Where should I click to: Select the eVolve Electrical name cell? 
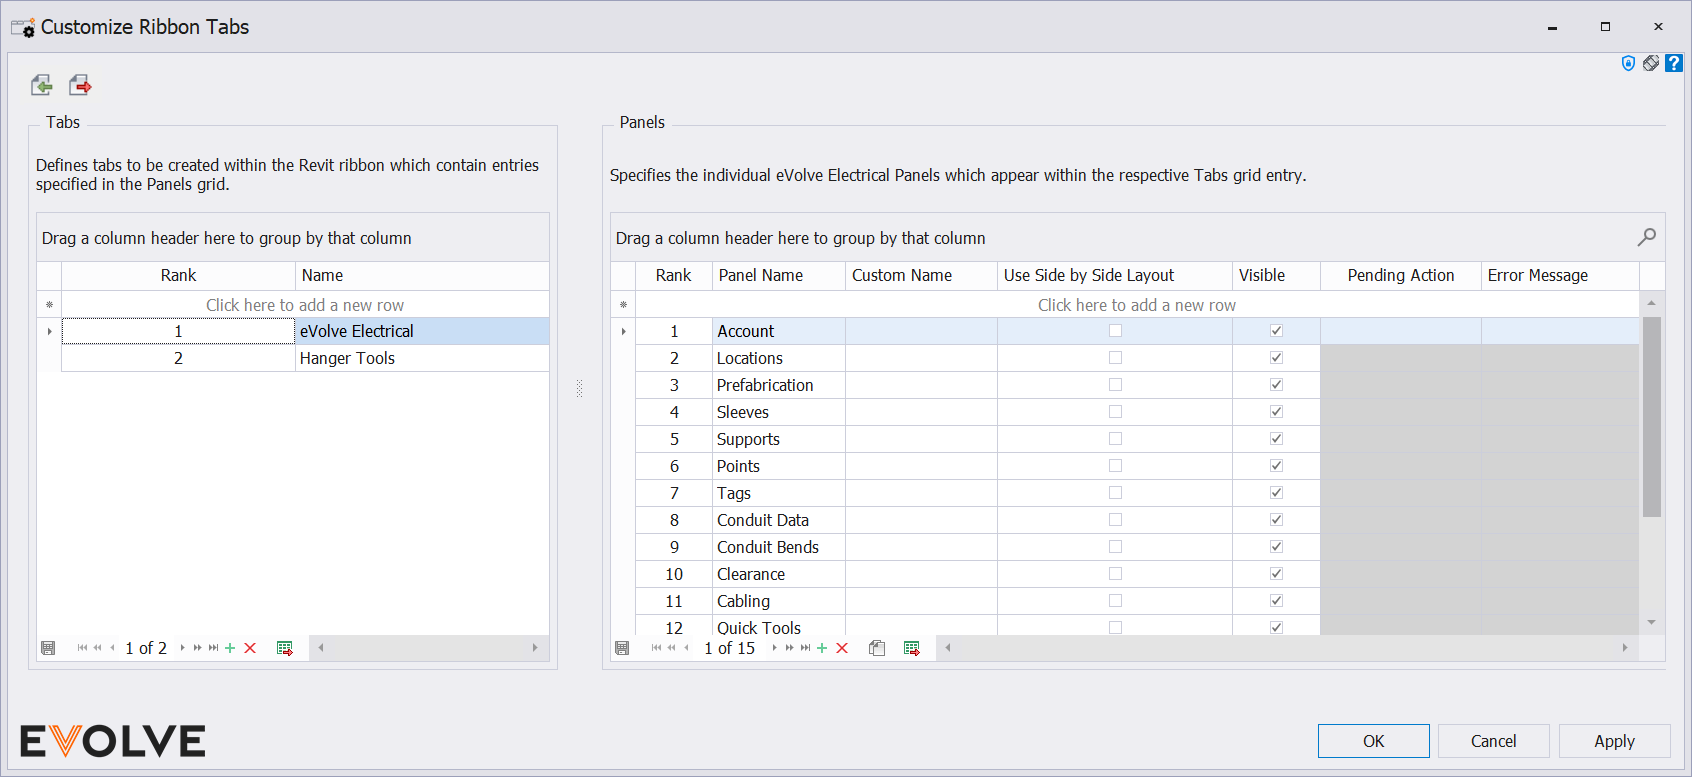pyautogui.click(x=422, y=331)
